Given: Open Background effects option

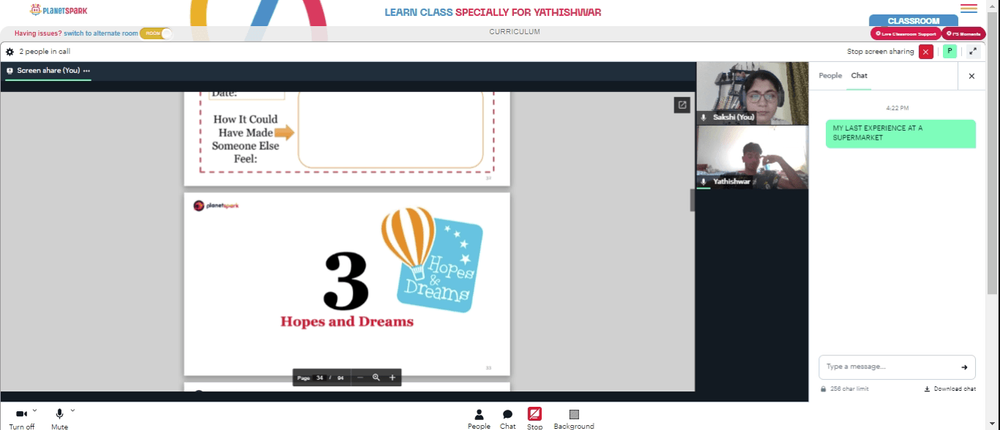Looking at the screenshot, I should pyautogui.click(x=573, y=419).
